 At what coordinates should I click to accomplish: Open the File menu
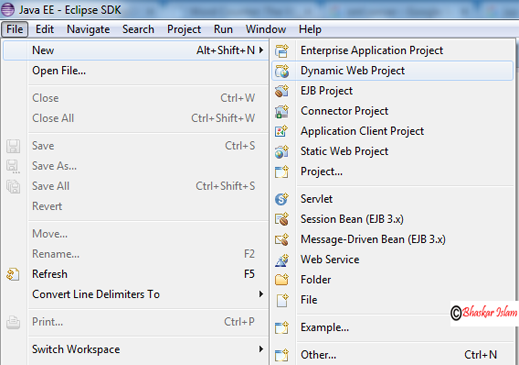15,29
